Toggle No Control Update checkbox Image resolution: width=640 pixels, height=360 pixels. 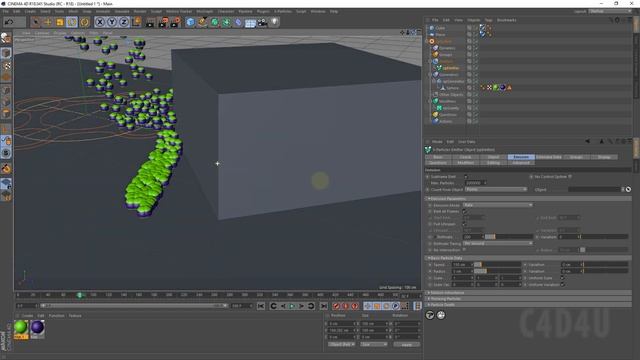tap(570, 177)
